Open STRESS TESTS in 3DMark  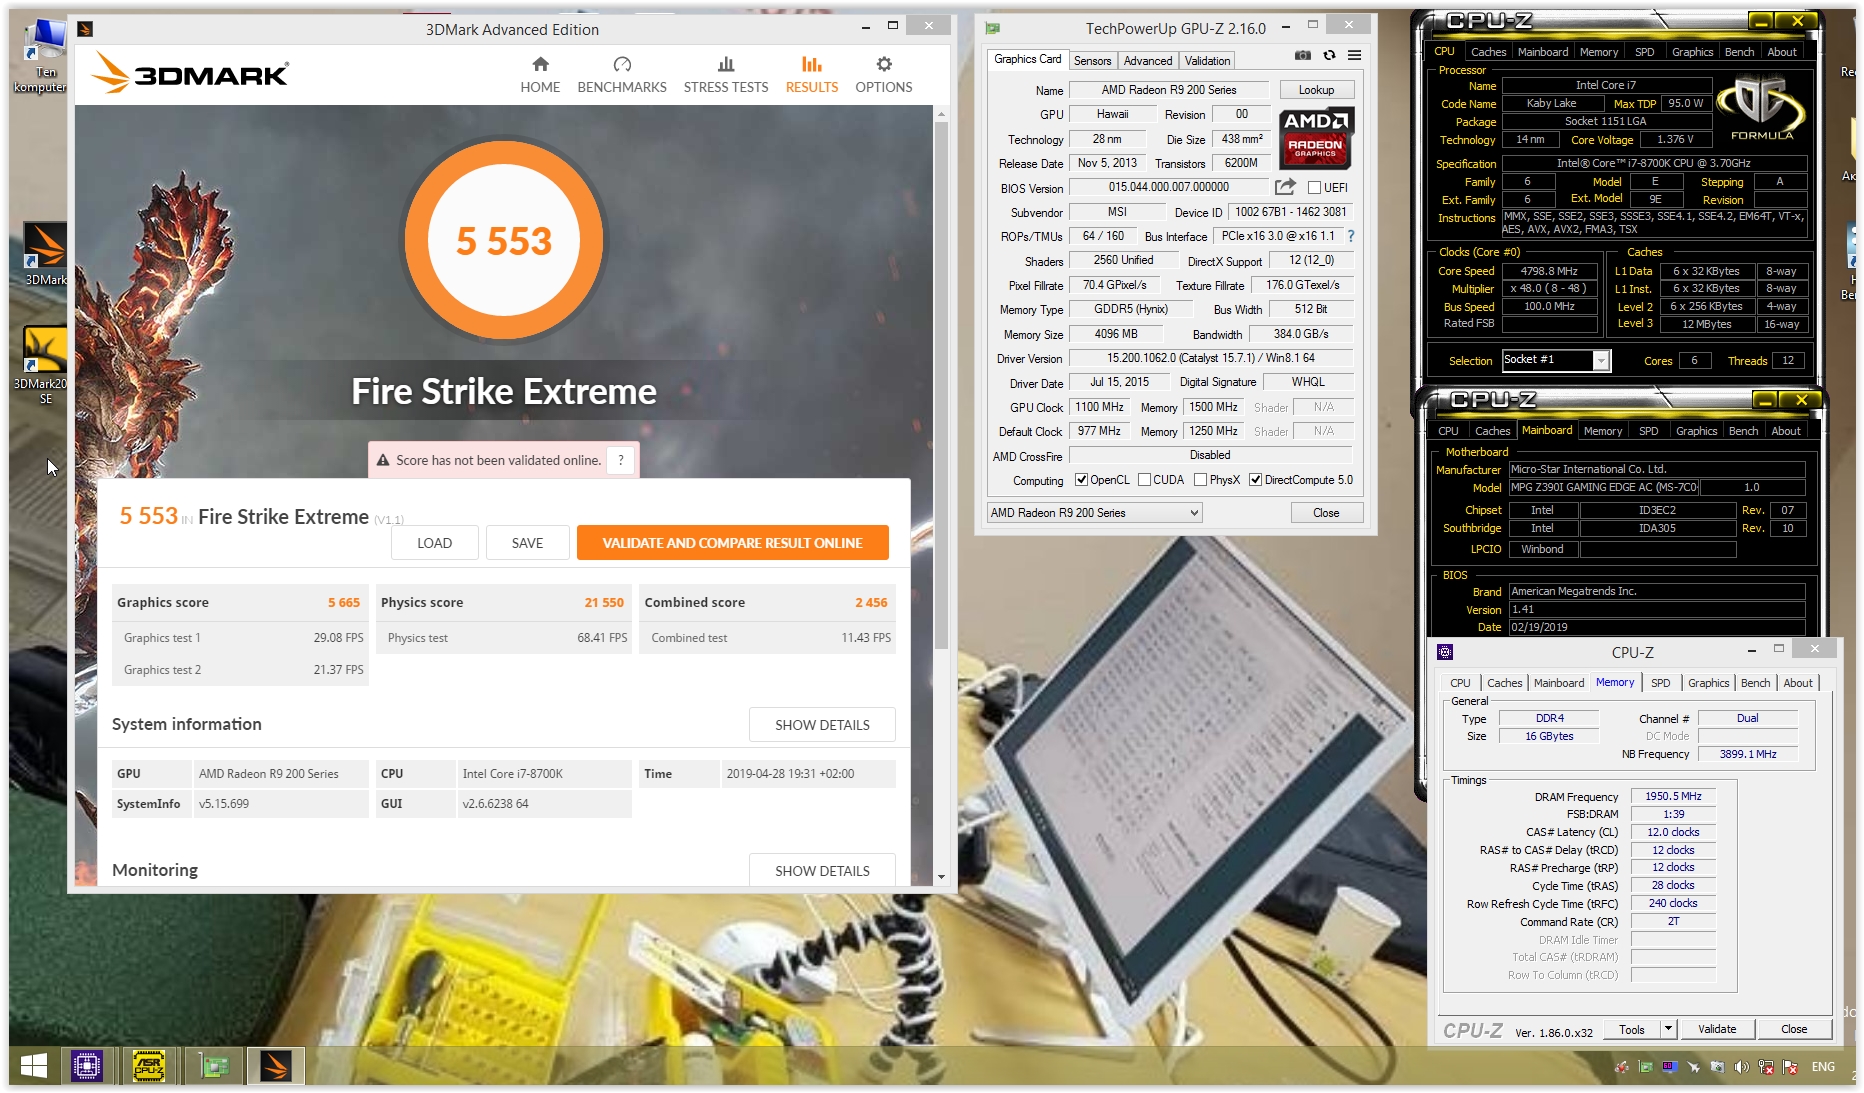[726, 75]
